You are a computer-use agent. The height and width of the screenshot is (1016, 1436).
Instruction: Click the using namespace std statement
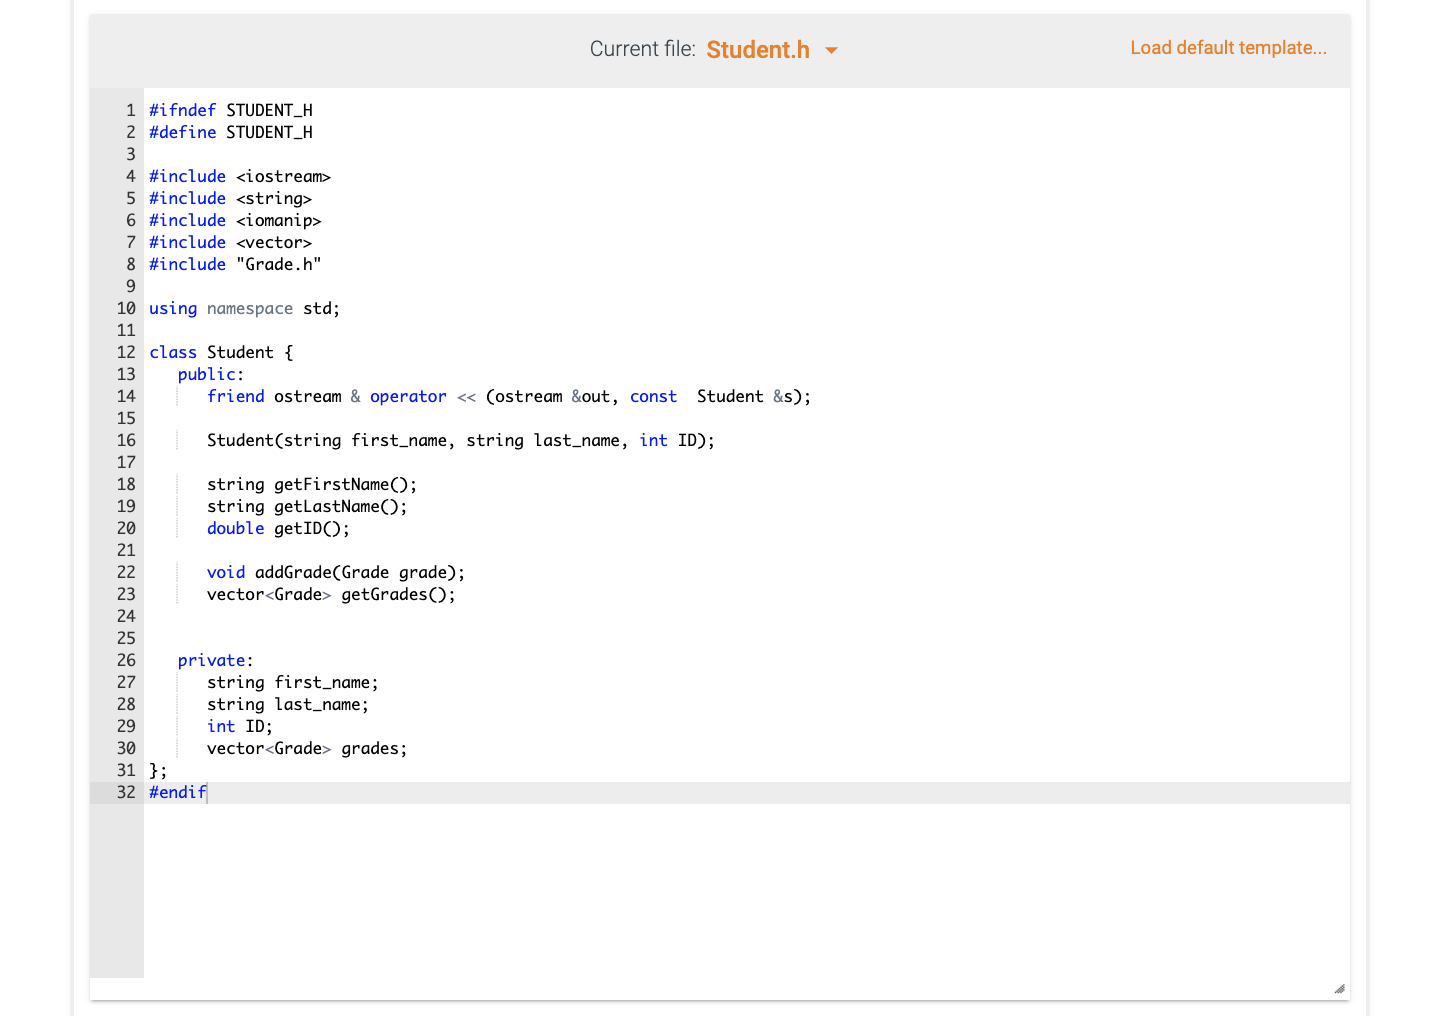[243, 308]
